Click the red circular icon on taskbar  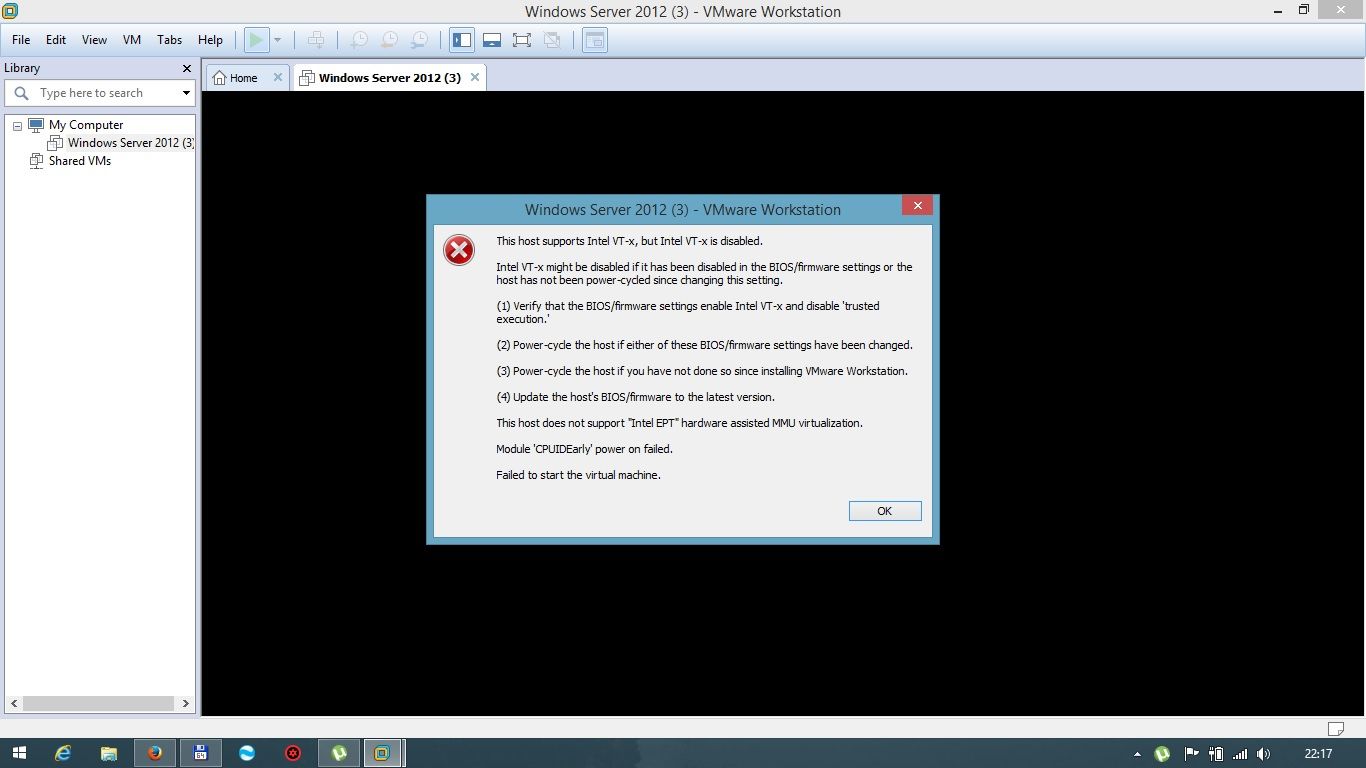(293, 753)
